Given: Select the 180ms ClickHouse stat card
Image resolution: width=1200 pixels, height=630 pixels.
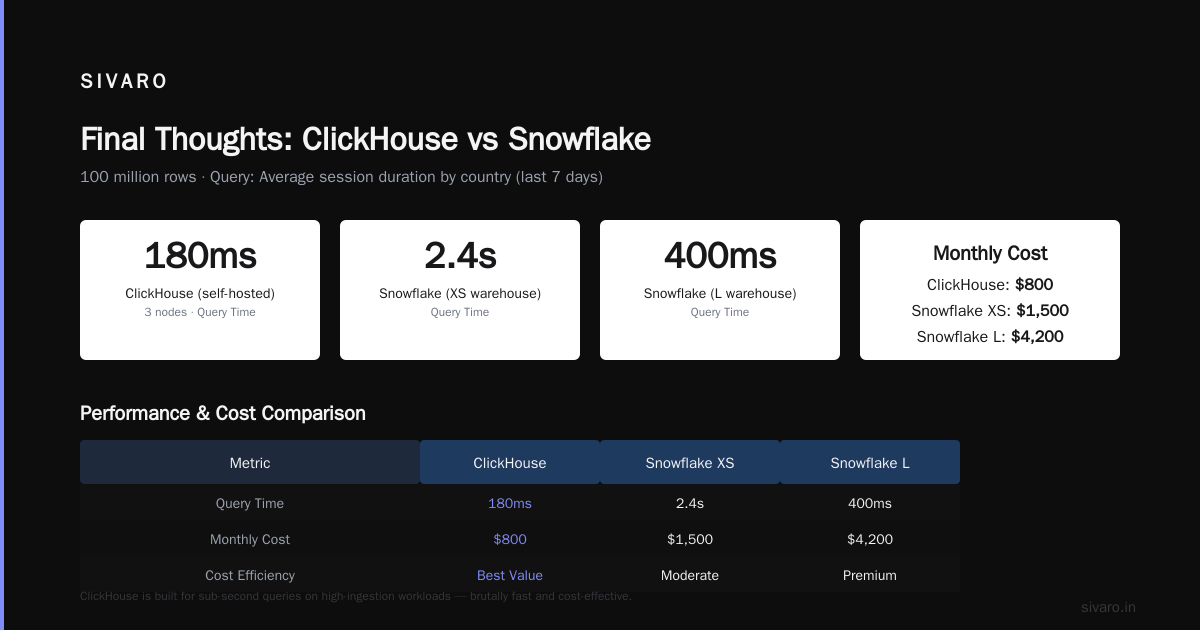Looking at the screenshot, I should (200, 290).
